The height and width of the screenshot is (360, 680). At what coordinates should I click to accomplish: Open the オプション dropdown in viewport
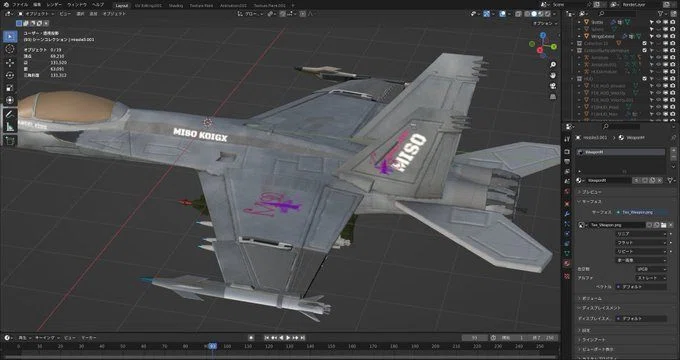[x=545, y=23]
